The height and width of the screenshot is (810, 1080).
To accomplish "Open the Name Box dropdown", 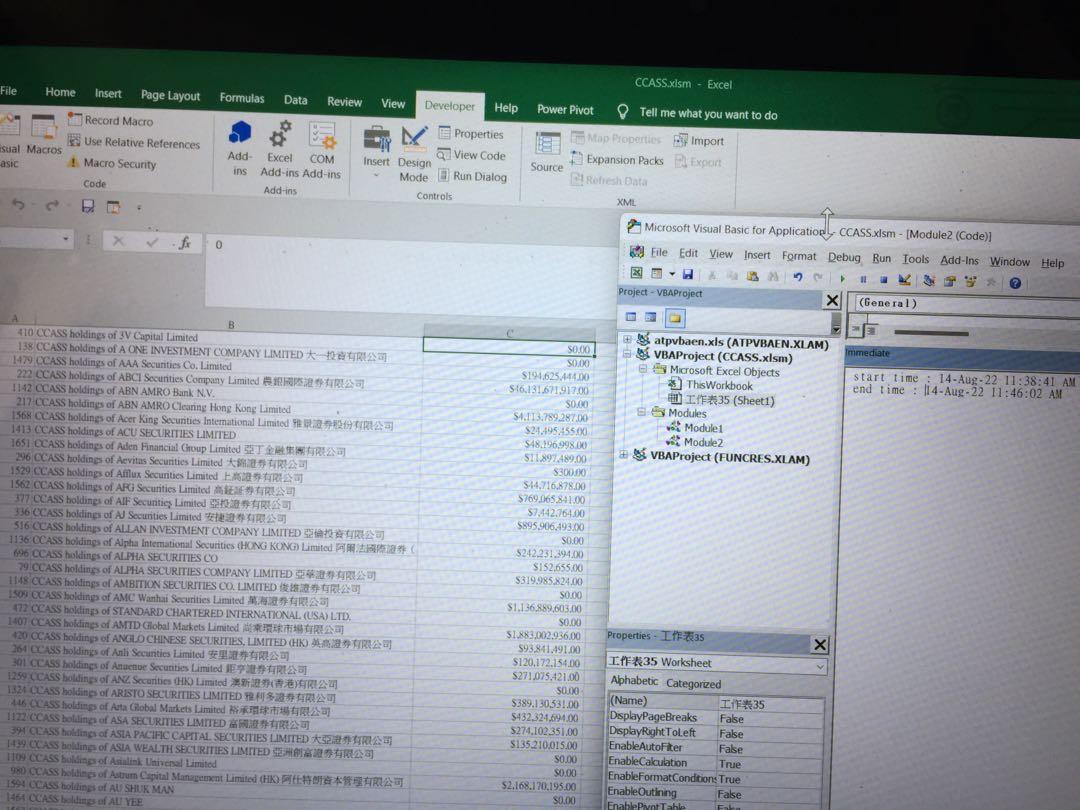I will 65,239.
